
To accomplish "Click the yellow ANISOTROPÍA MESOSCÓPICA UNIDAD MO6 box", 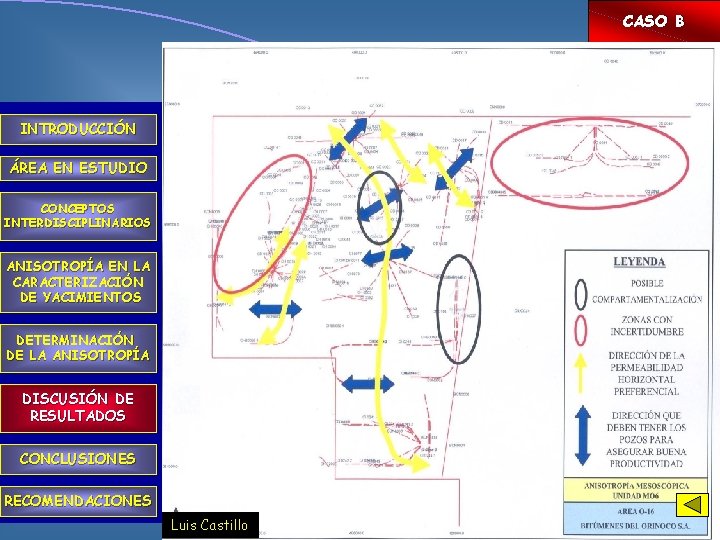I will [x=636, y=490].
